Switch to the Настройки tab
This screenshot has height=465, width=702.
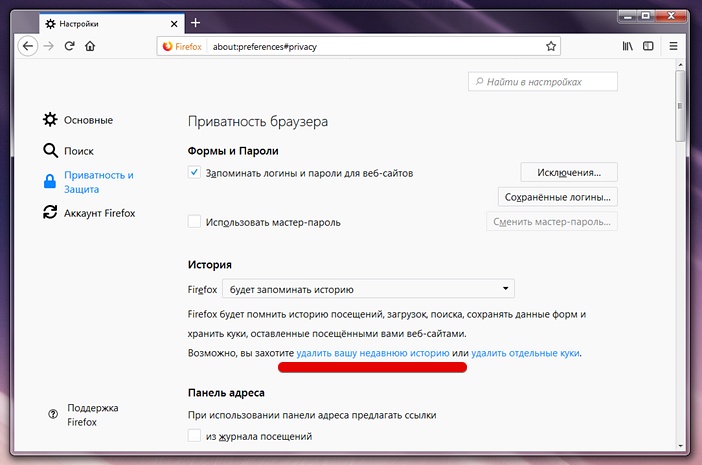tap(112, 23)
